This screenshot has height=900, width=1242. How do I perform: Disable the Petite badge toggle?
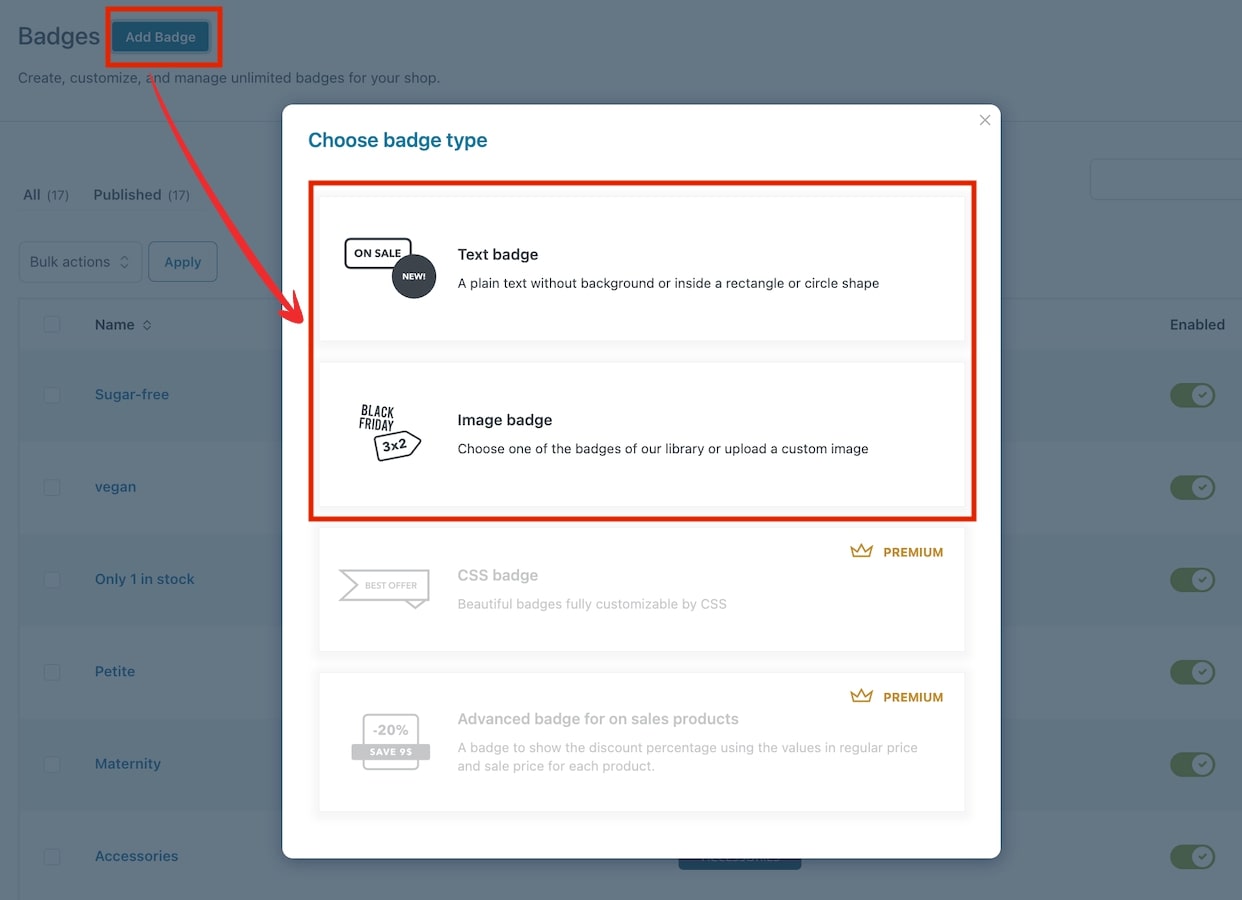(x=1193, y=672)
